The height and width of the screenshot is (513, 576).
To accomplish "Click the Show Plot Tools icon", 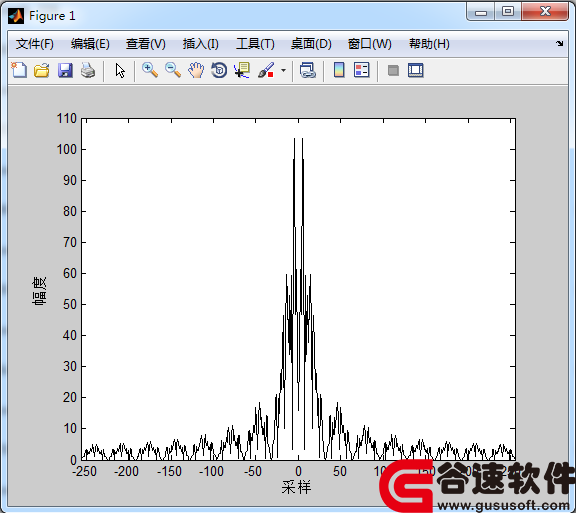I will tap(416, 70).
